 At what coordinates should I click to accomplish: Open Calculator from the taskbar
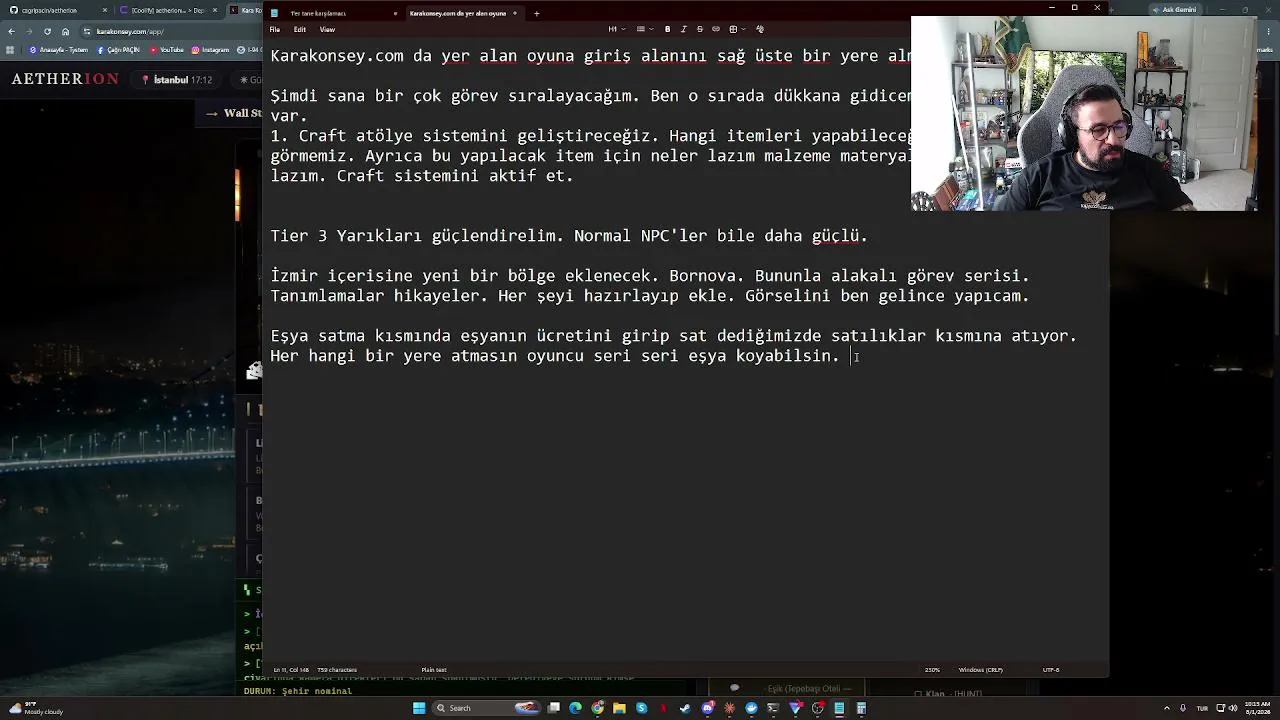pyautogui.click(x=861, y=708)
